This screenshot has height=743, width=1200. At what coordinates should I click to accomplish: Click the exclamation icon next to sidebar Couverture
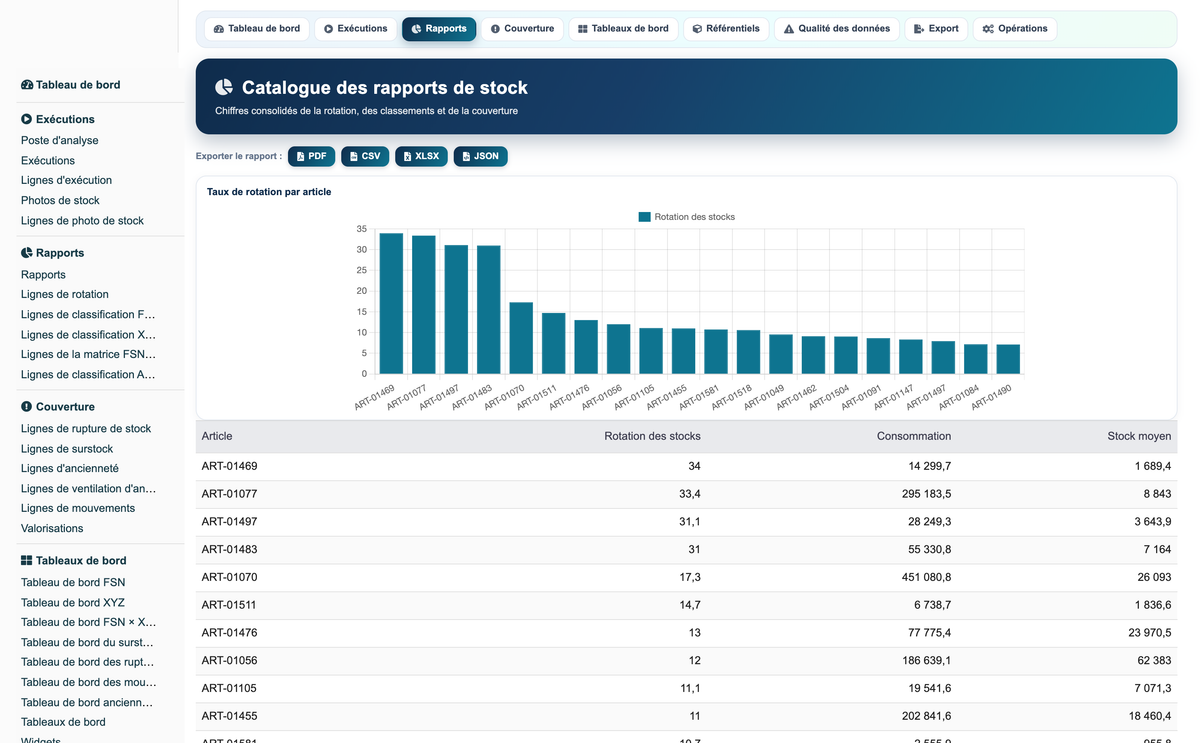pos(27,407)
